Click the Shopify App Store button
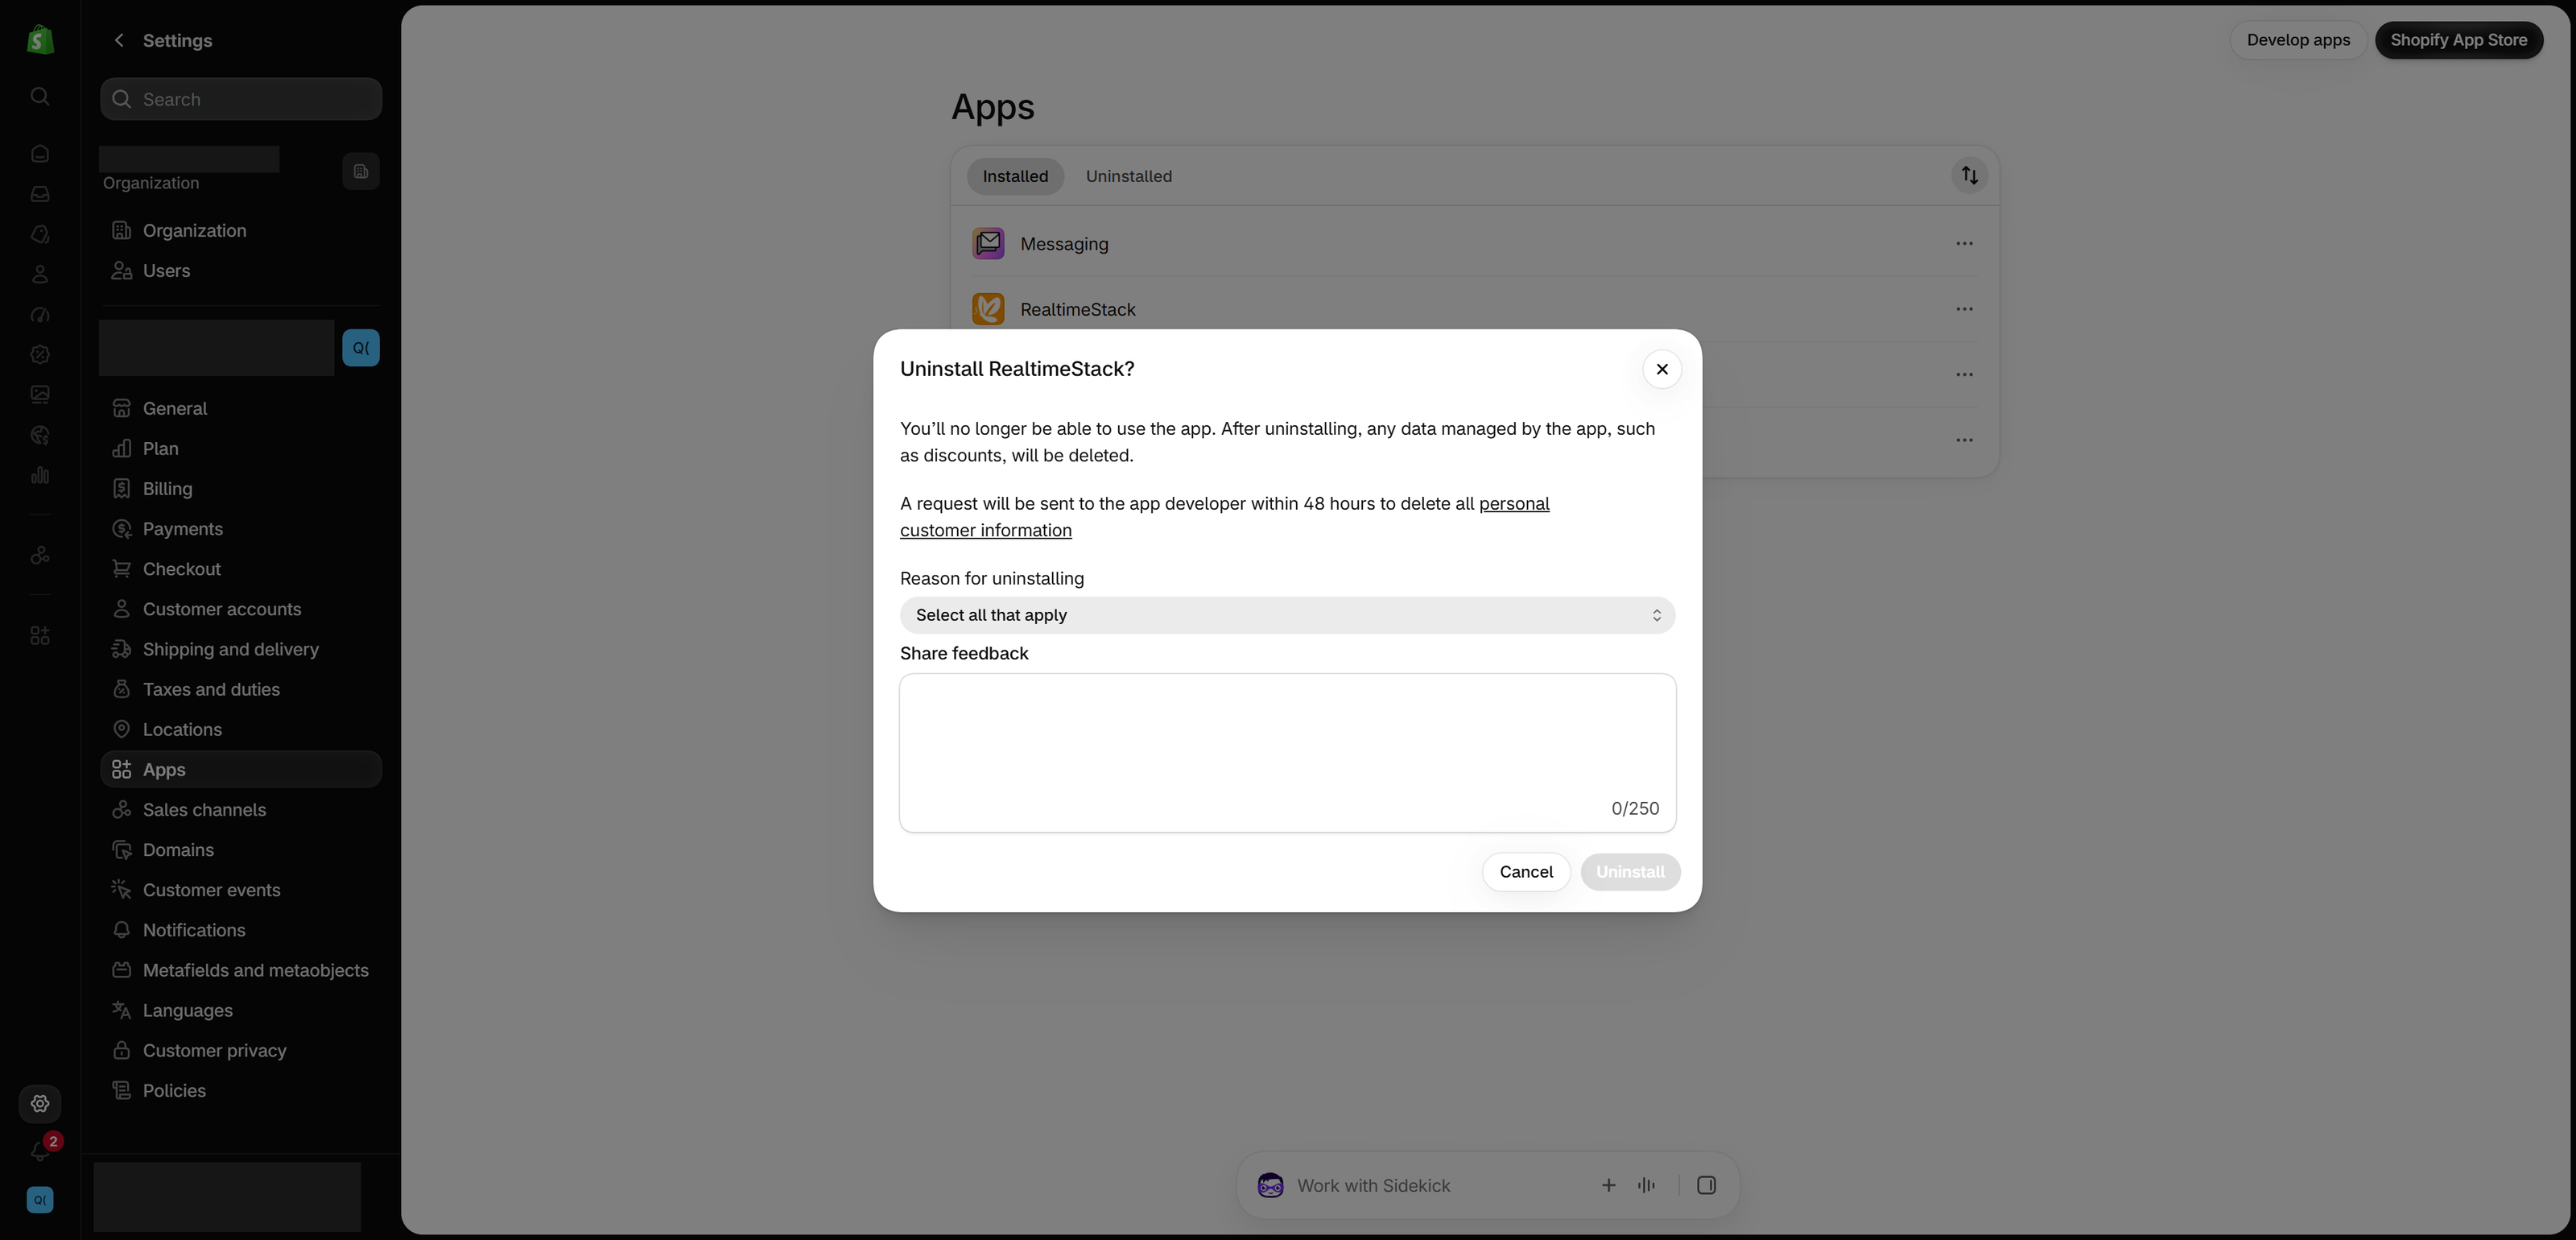This screenshot has width=2576, height=1240. point(2458,40)
